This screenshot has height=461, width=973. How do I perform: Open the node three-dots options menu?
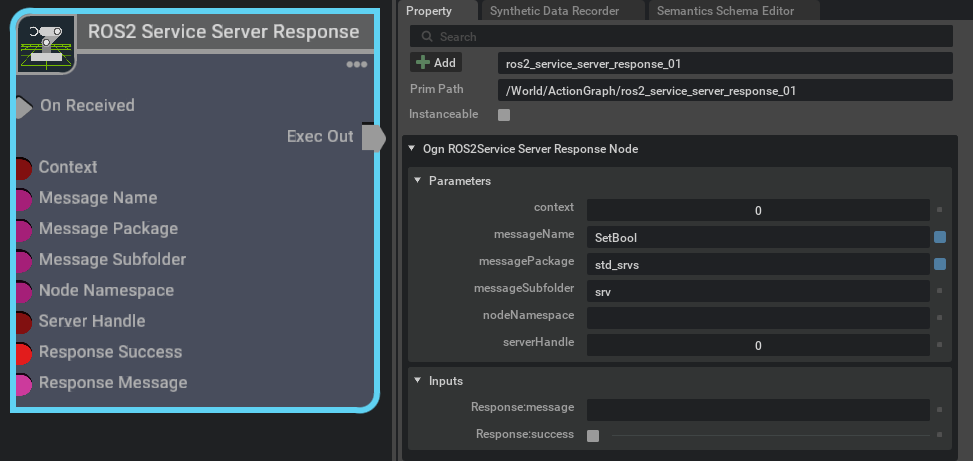[357, 65]
